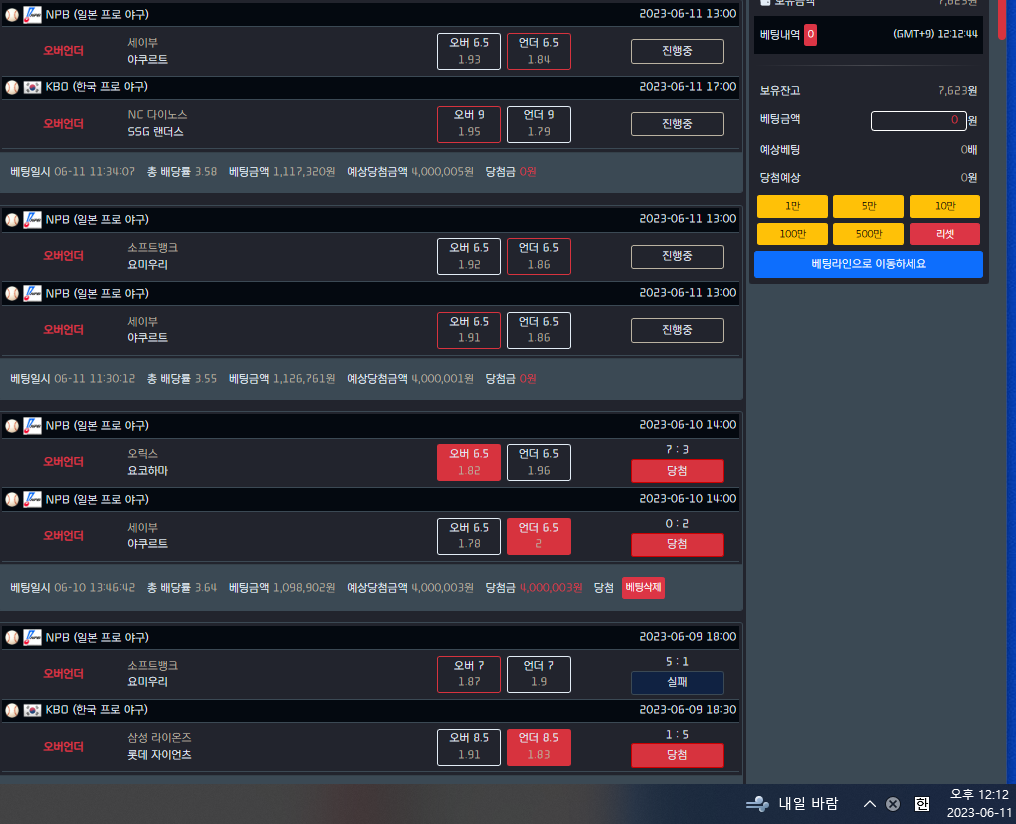
Task: Click baseball icon above 소프트뱅크 row with 1.92 odds
Action: [x=12, y=220]
